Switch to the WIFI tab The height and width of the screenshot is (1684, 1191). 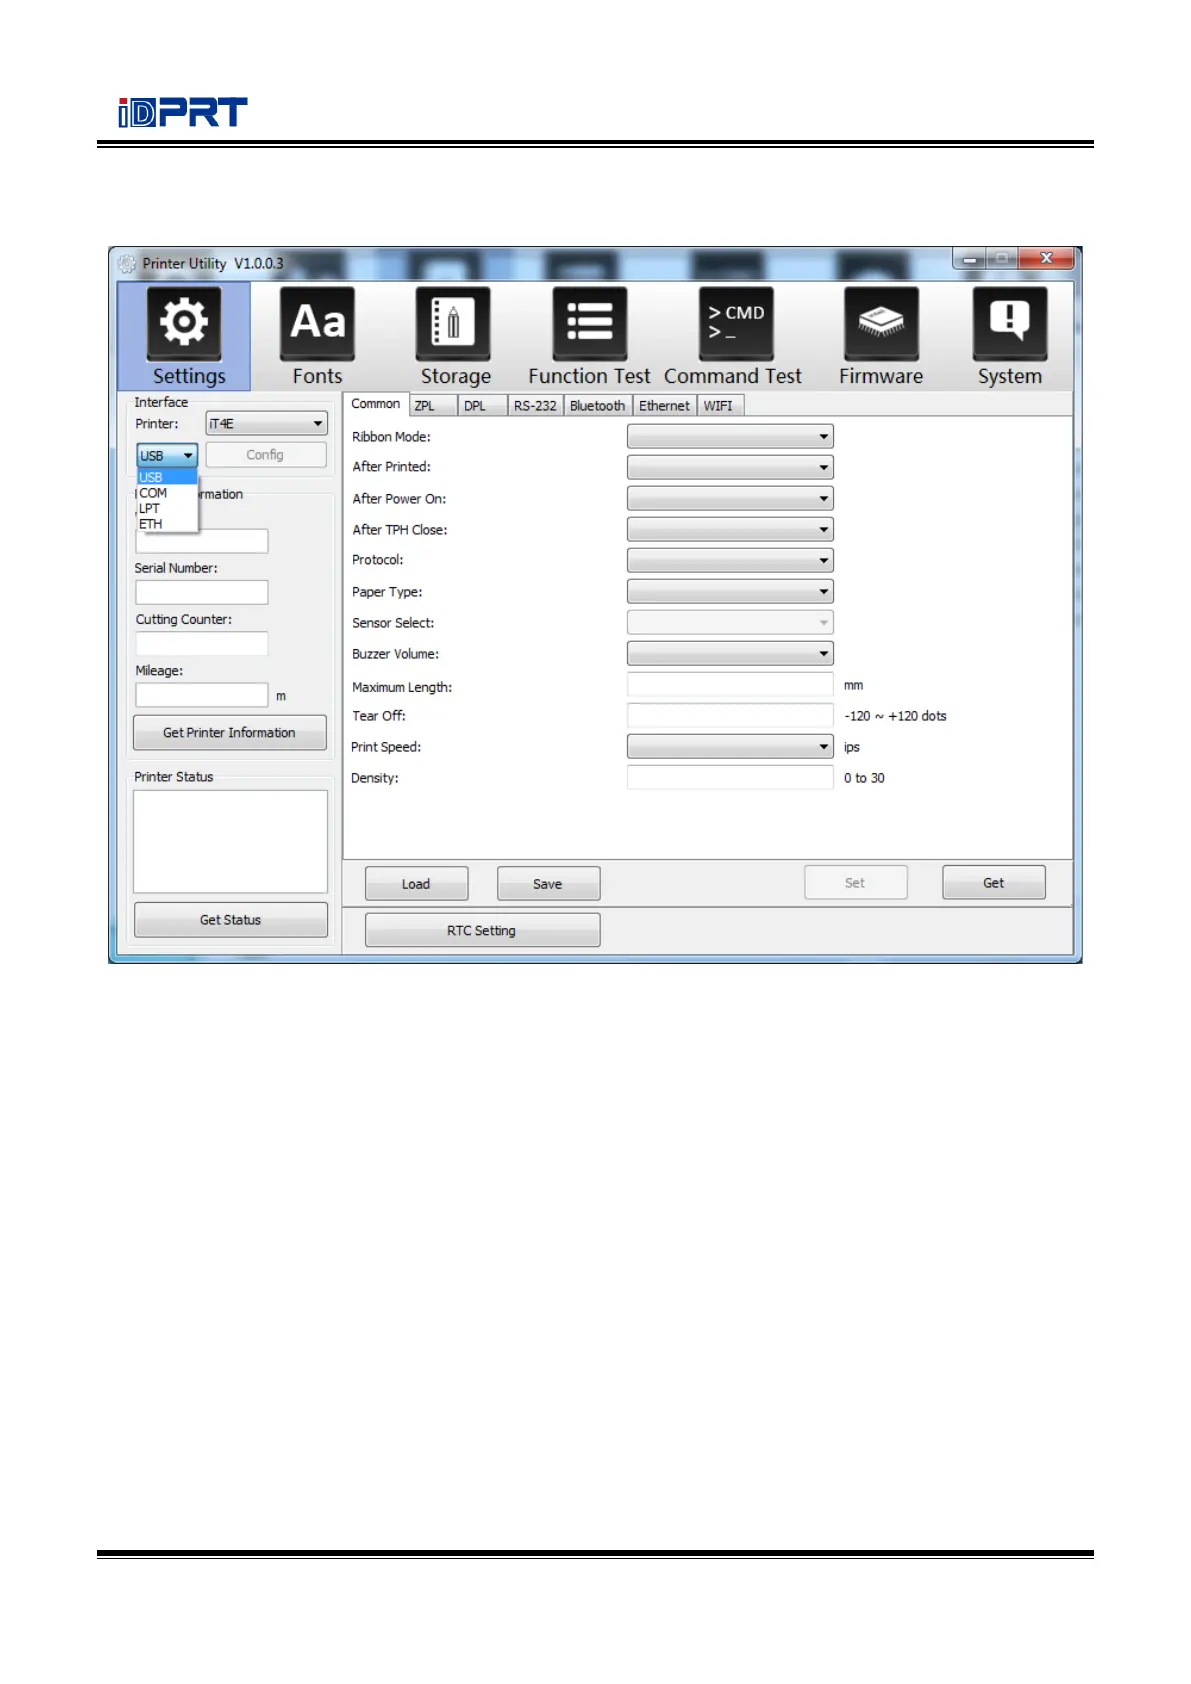(720, 406)
